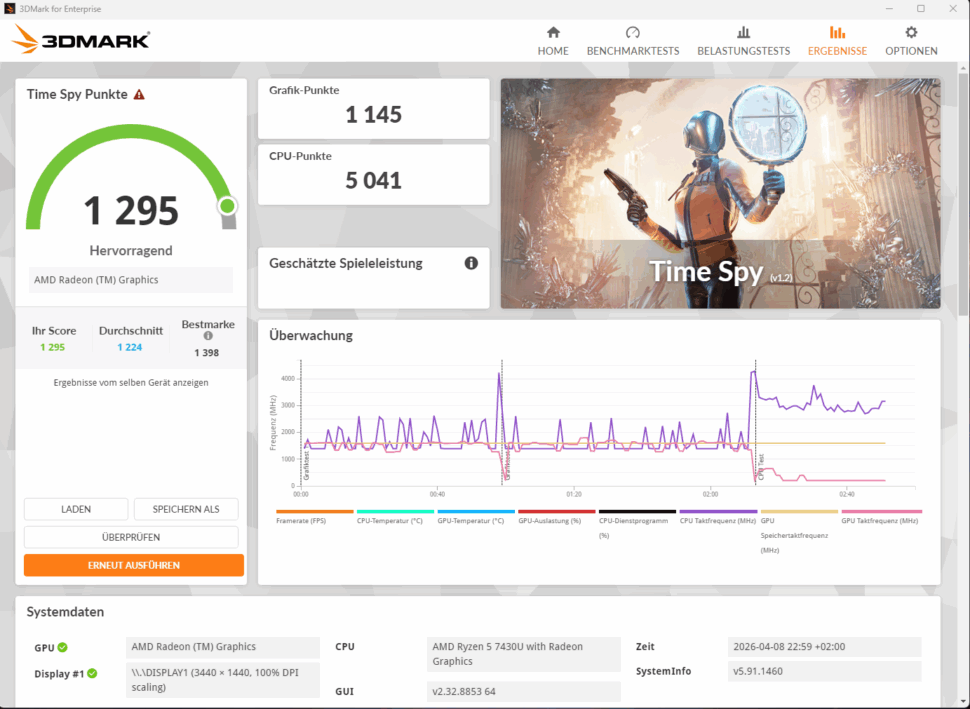Screen dimensions: 970x709
Task: Select the 'AMD Radeon (TM) Graphics' label under gauge
Action: click(x=131, y=280)
